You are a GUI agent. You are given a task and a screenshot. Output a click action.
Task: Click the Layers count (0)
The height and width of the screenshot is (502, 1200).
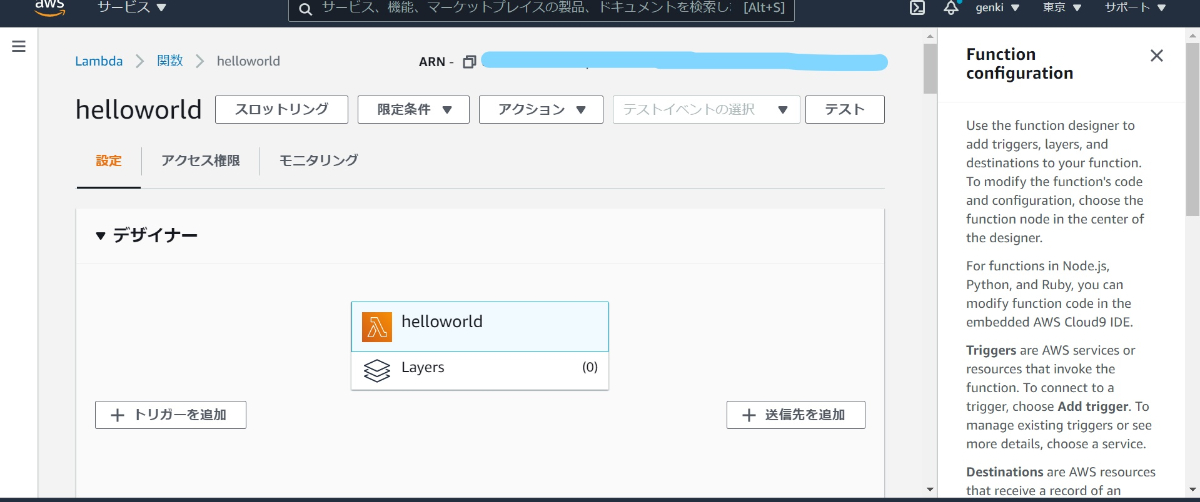[590, 367]
